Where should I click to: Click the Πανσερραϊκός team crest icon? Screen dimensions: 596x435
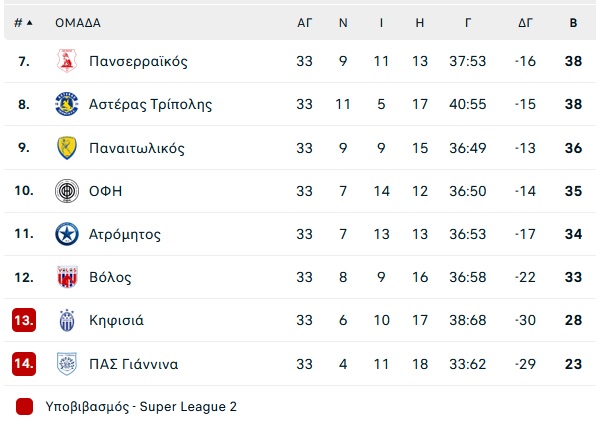click(x=67, y=60)
